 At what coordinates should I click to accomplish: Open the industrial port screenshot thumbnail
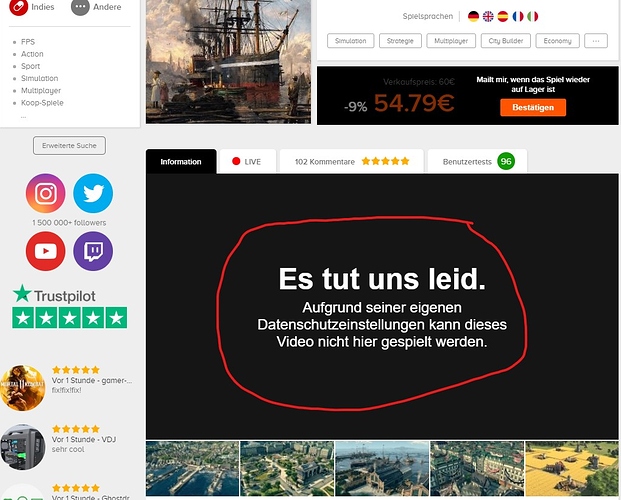pos(382,468)
